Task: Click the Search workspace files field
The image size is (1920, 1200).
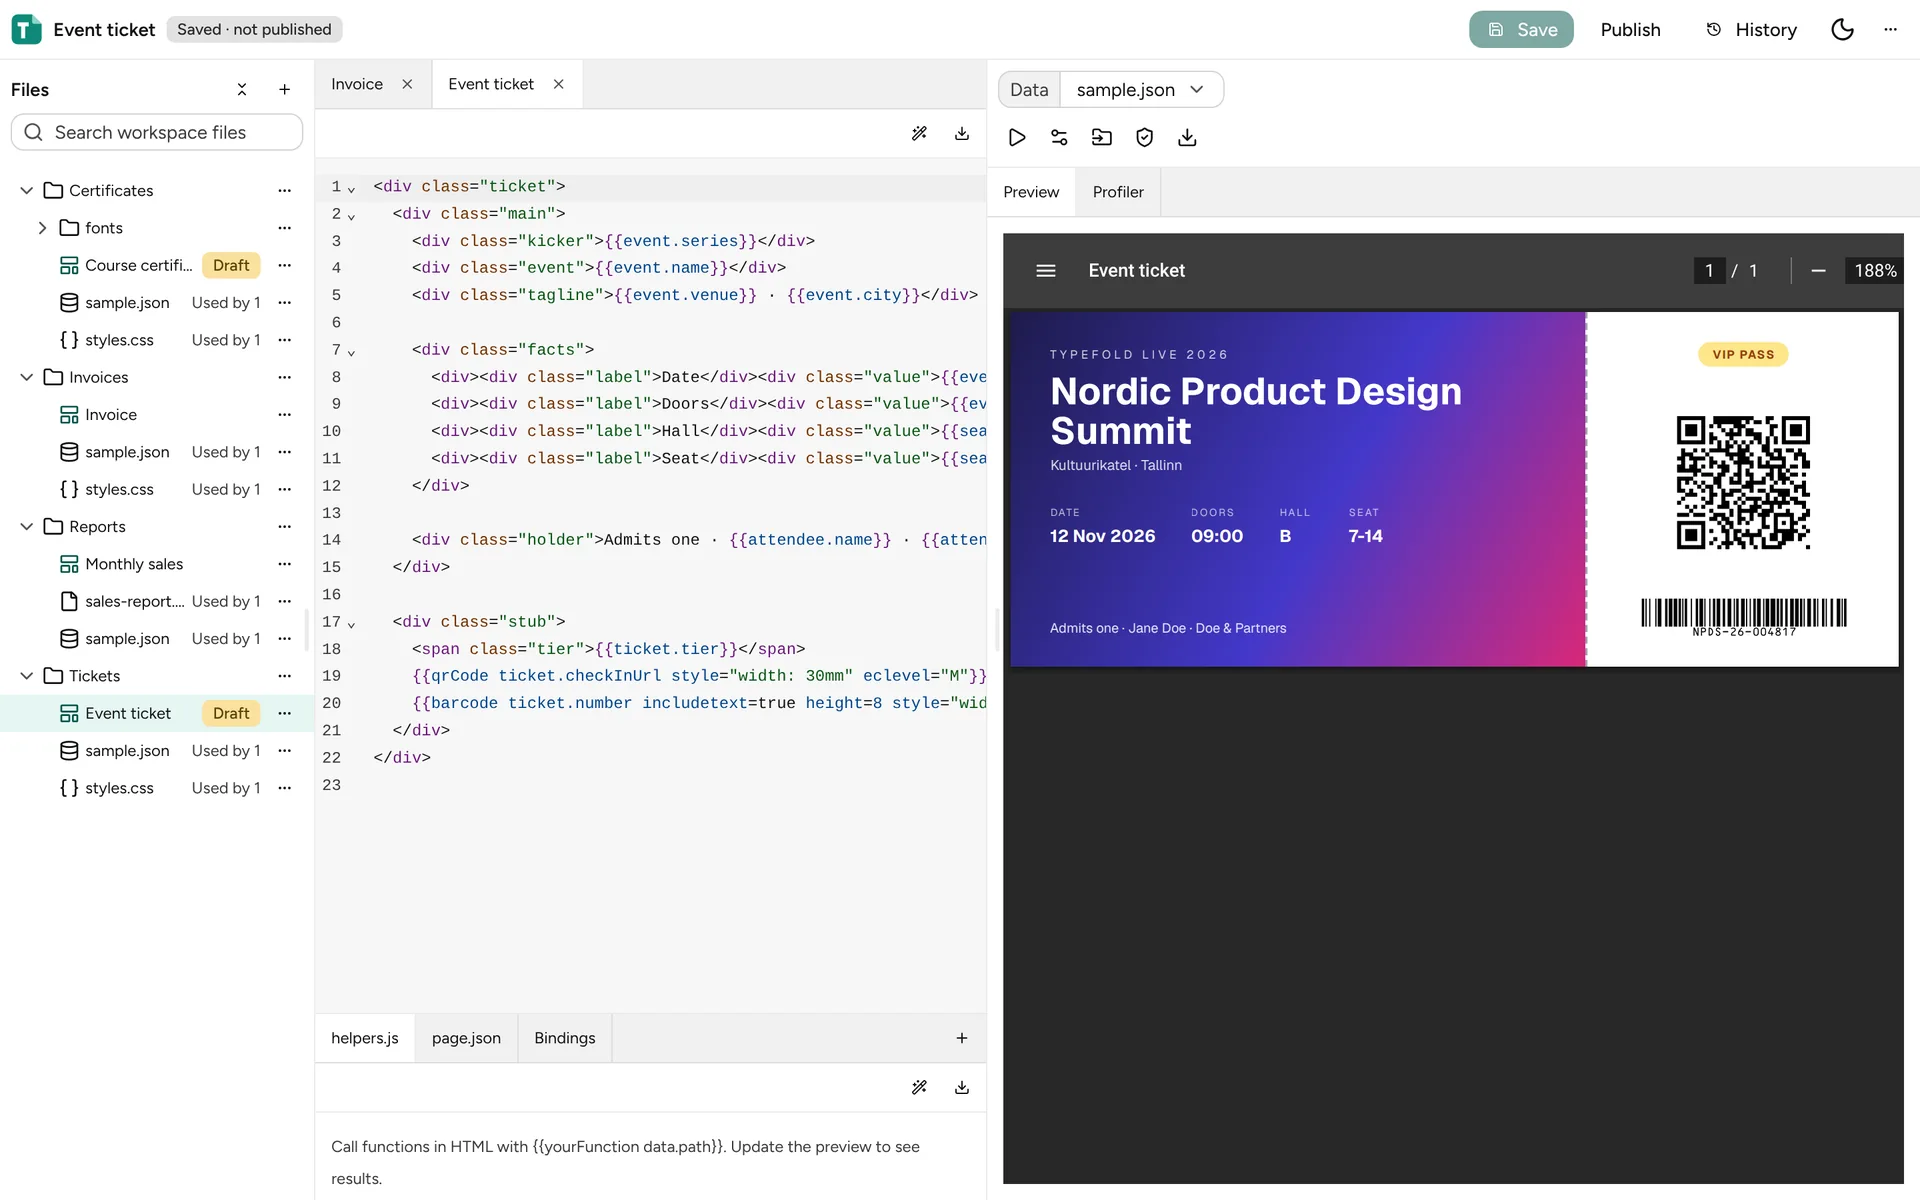Action: [x=157, y=133]
